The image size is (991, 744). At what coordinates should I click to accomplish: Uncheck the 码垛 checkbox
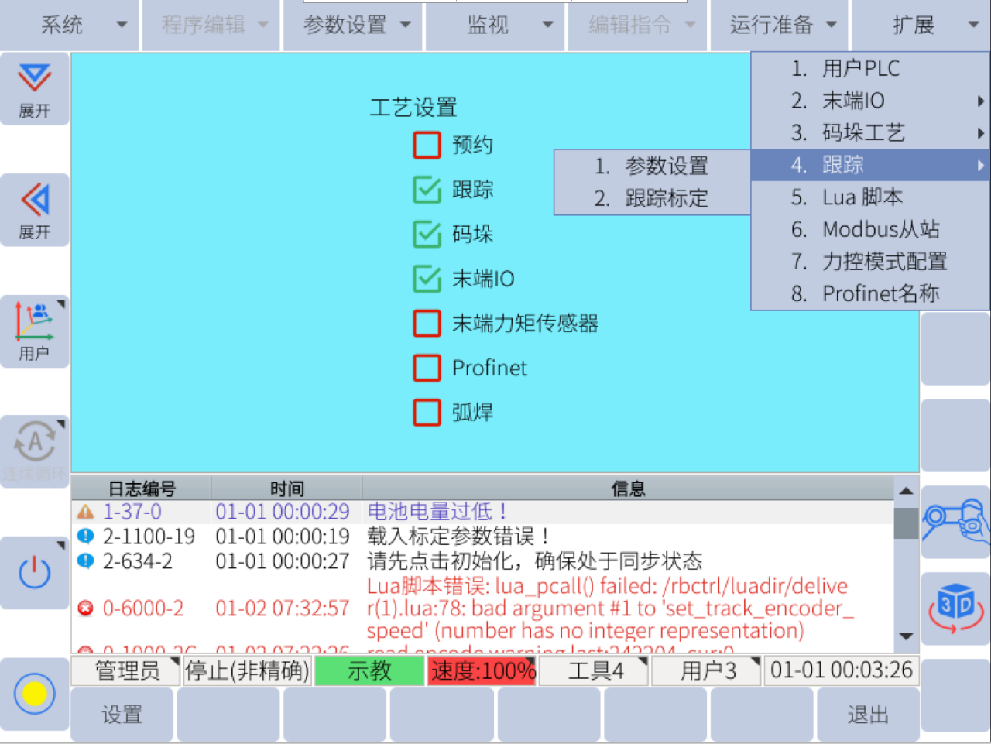point(427,235)
